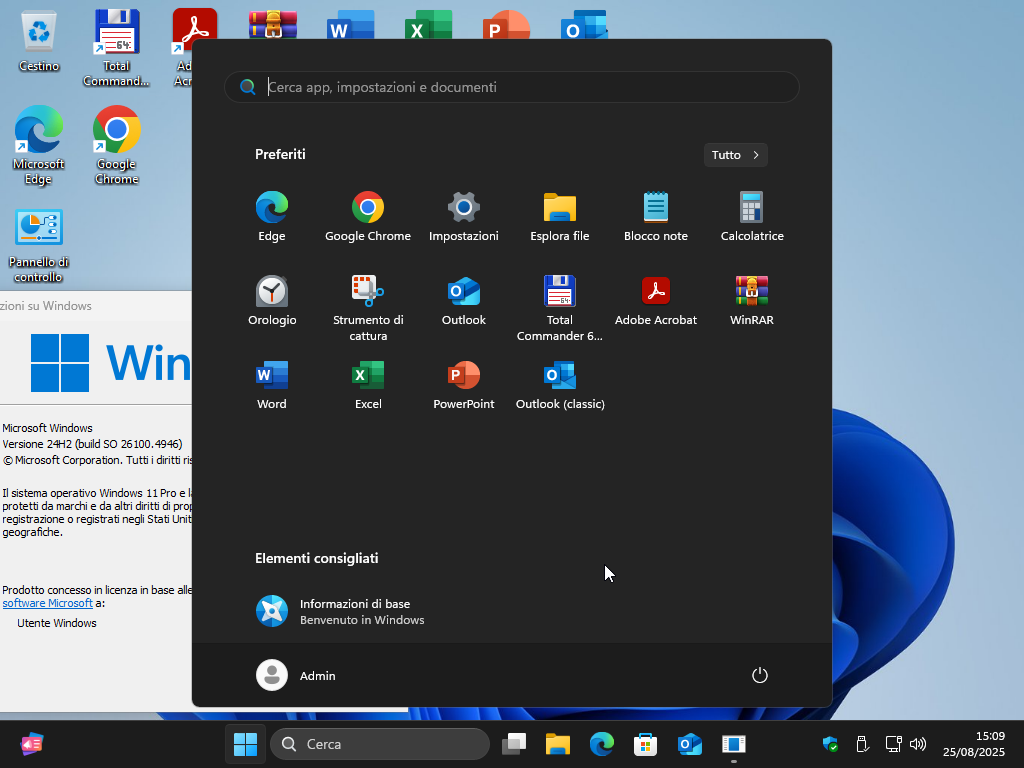Launch Calcolatrice from pinned apps
The image size is (1024, 768).
tap(752, 217)
